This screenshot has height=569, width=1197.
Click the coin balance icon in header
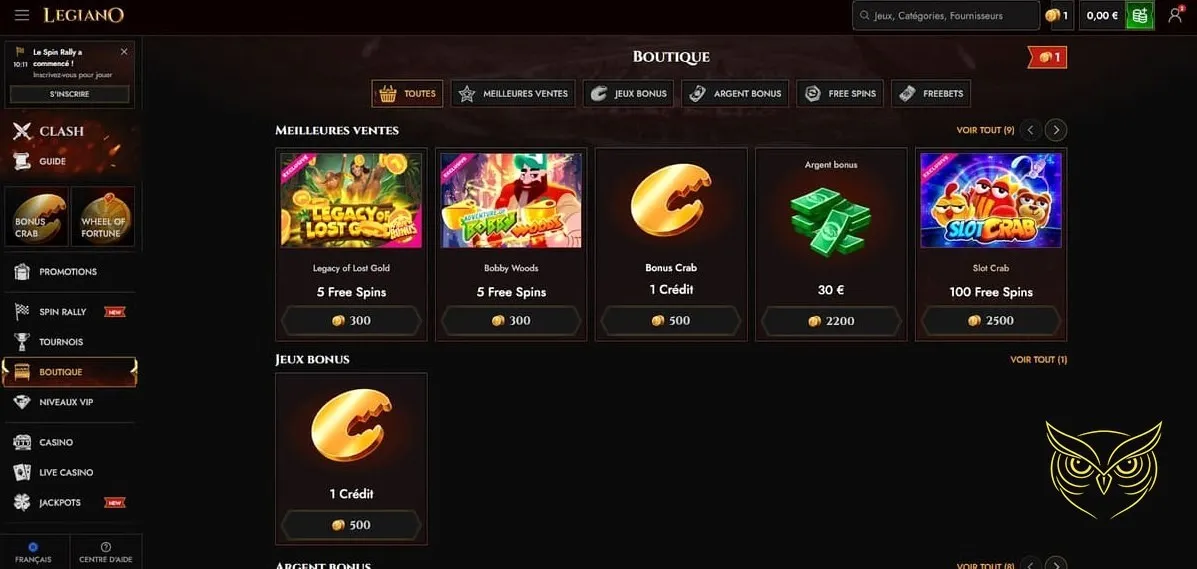tap(1053, 15)
